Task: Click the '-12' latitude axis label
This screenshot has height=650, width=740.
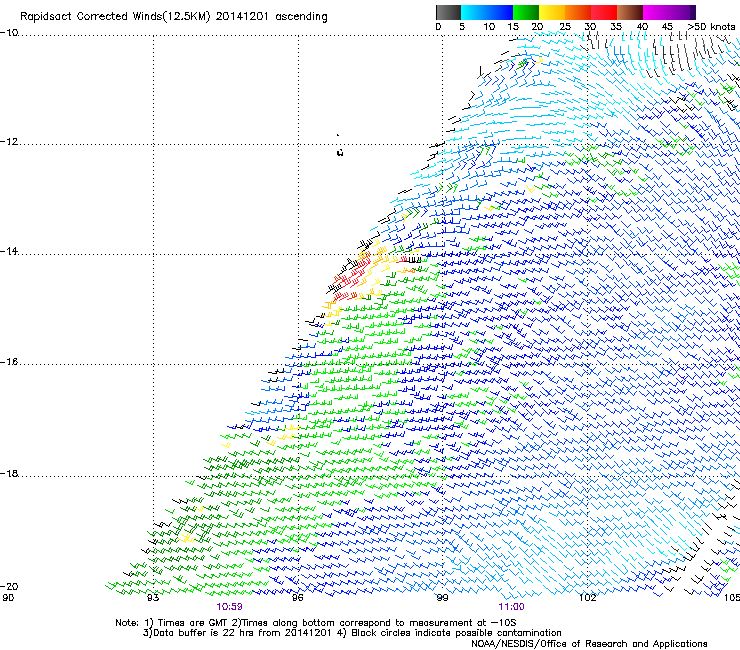Action: coord(9,142)
